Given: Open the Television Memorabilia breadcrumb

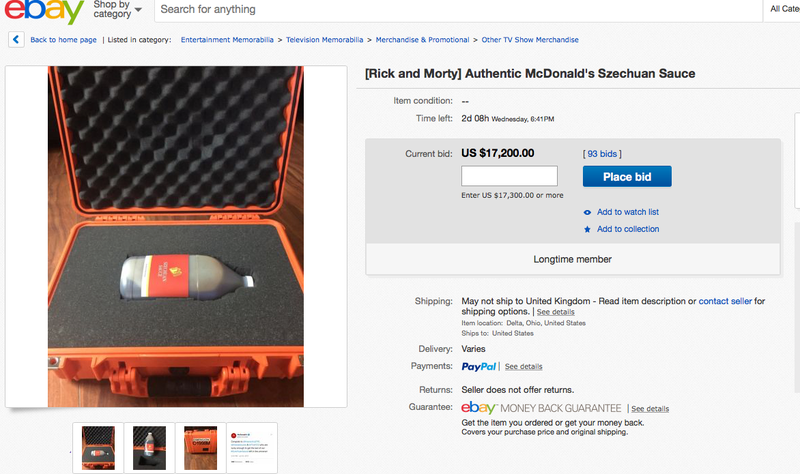Looking at the screenshot, I should [324, 40].
